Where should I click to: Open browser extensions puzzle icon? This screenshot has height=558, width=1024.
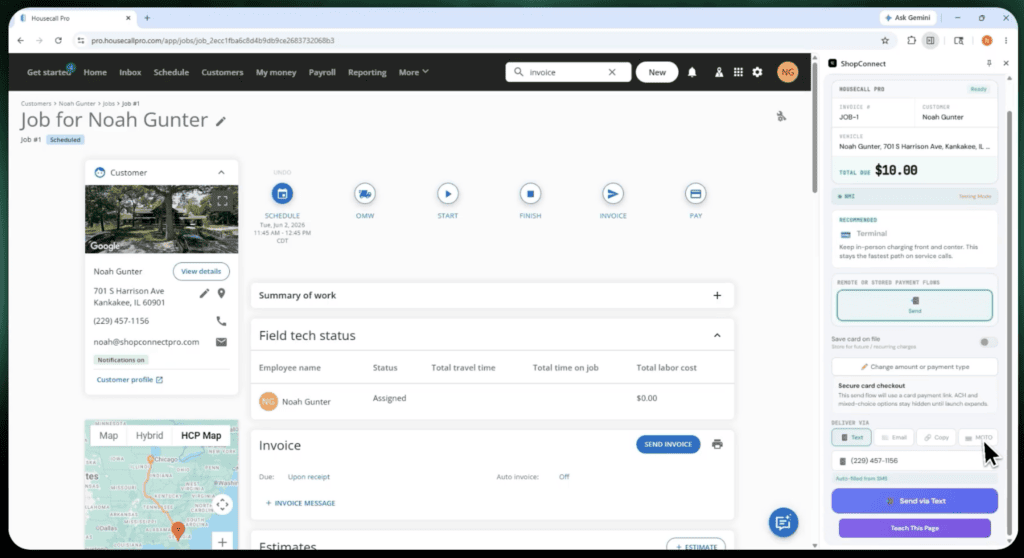[x=911, y=41]
